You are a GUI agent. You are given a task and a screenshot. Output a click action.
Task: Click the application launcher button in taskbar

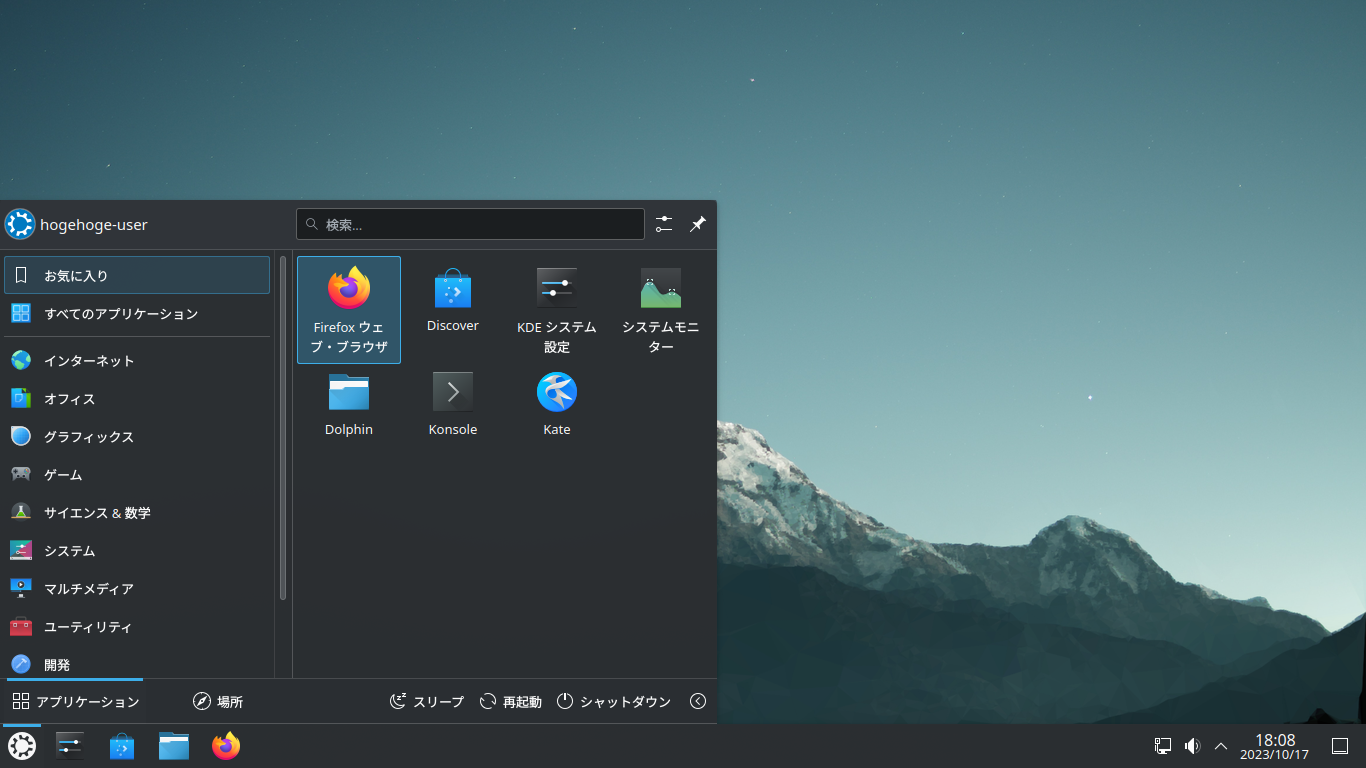pos(22,746)
